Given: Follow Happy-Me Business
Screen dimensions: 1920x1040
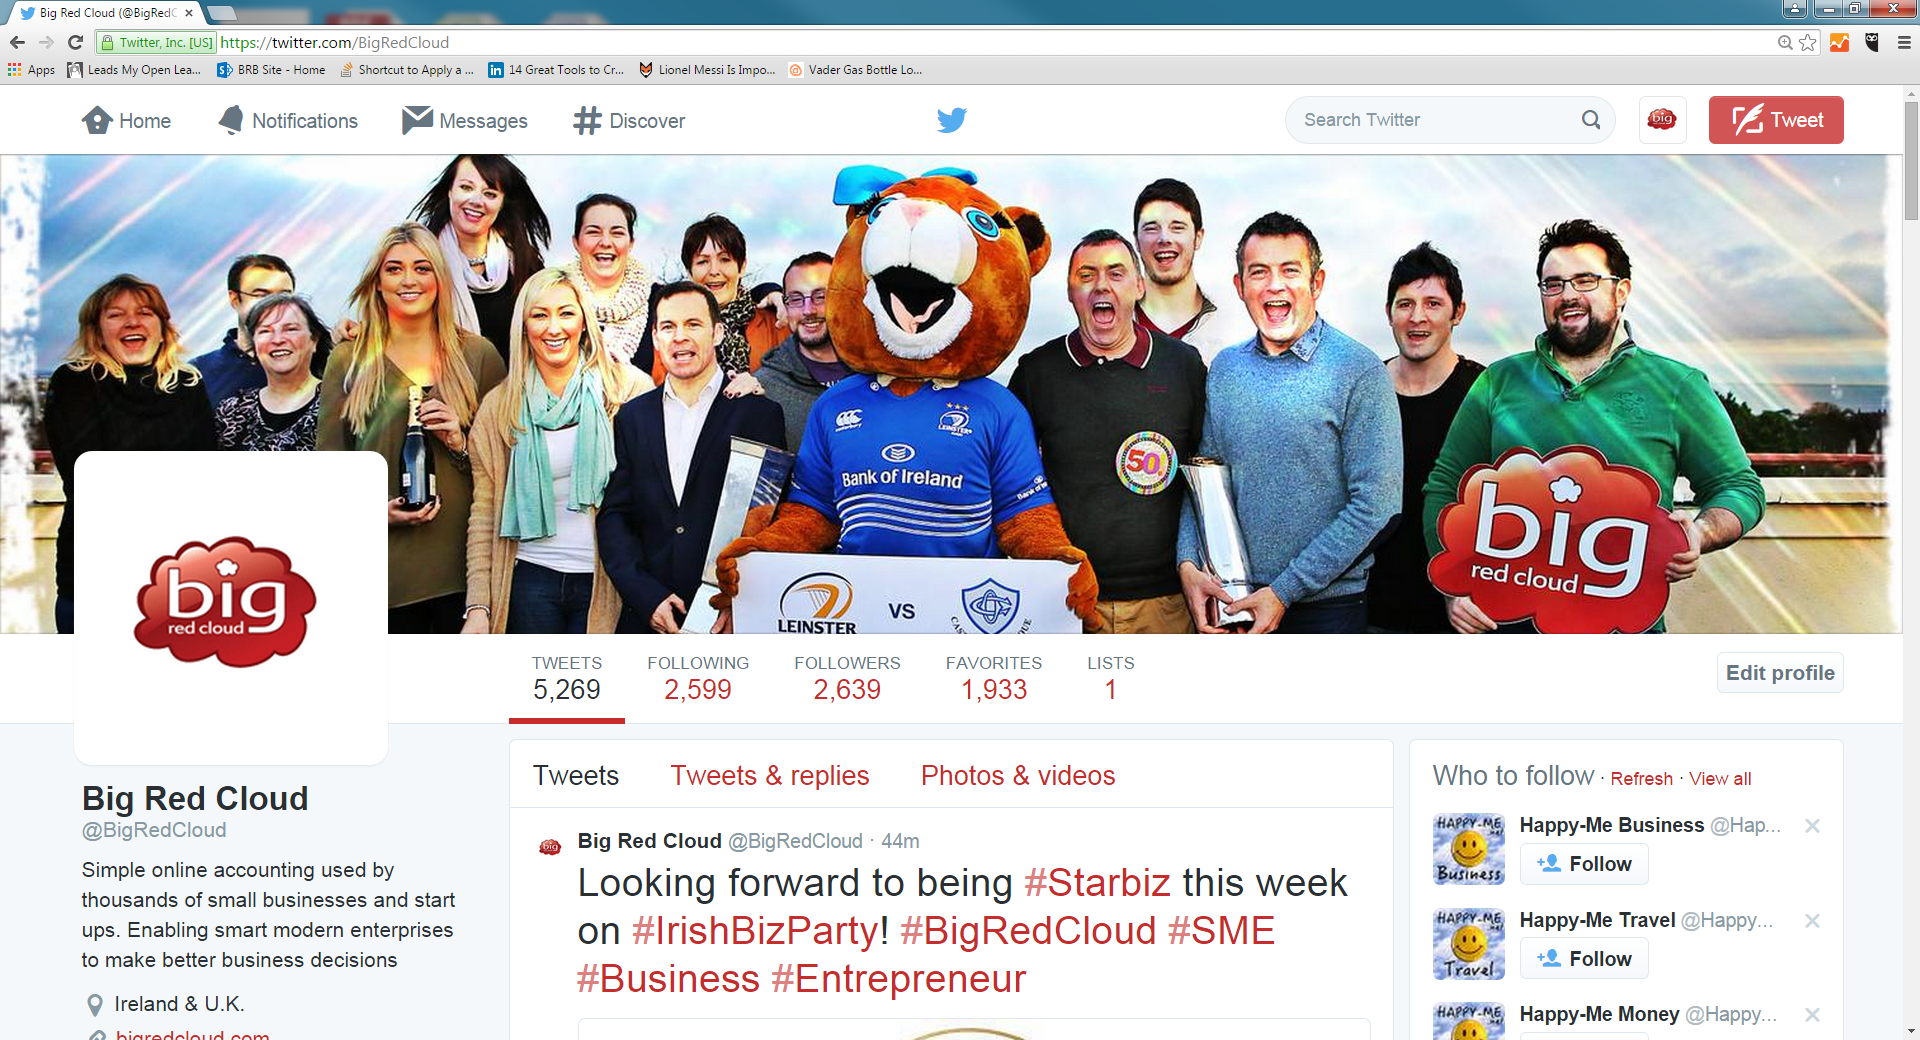Looking at the screenshot, I should [1584, 864].
